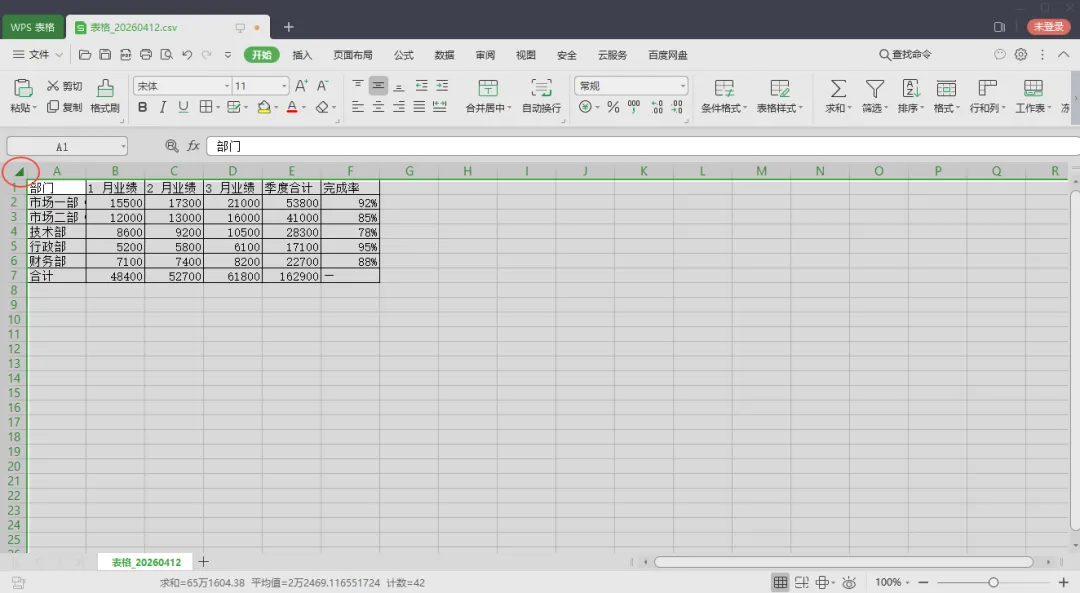This screenshot has height=593, width=1080.
Task: Open the font name 宋体 dropdown
Action: pos(227,86)
